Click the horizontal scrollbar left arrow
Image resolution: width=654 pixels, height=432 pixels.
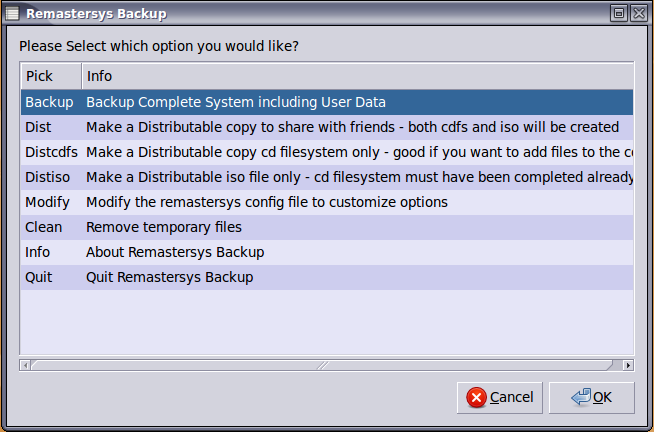(x=26, y=365)
